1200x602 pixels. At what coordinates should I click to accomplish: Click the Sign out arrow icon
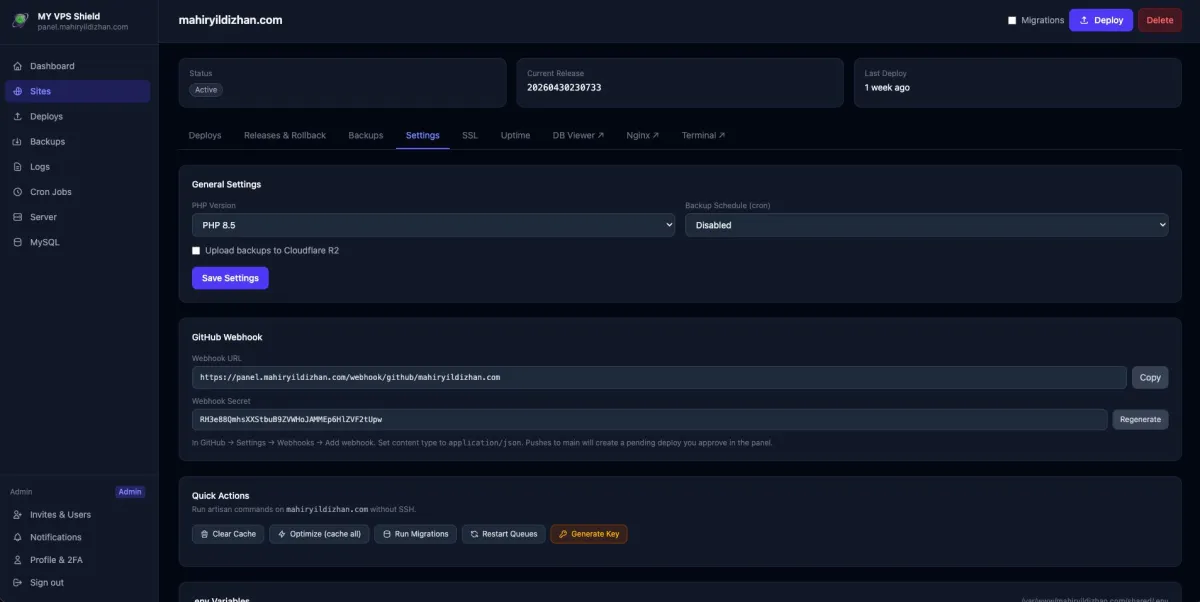click(18, 583)
